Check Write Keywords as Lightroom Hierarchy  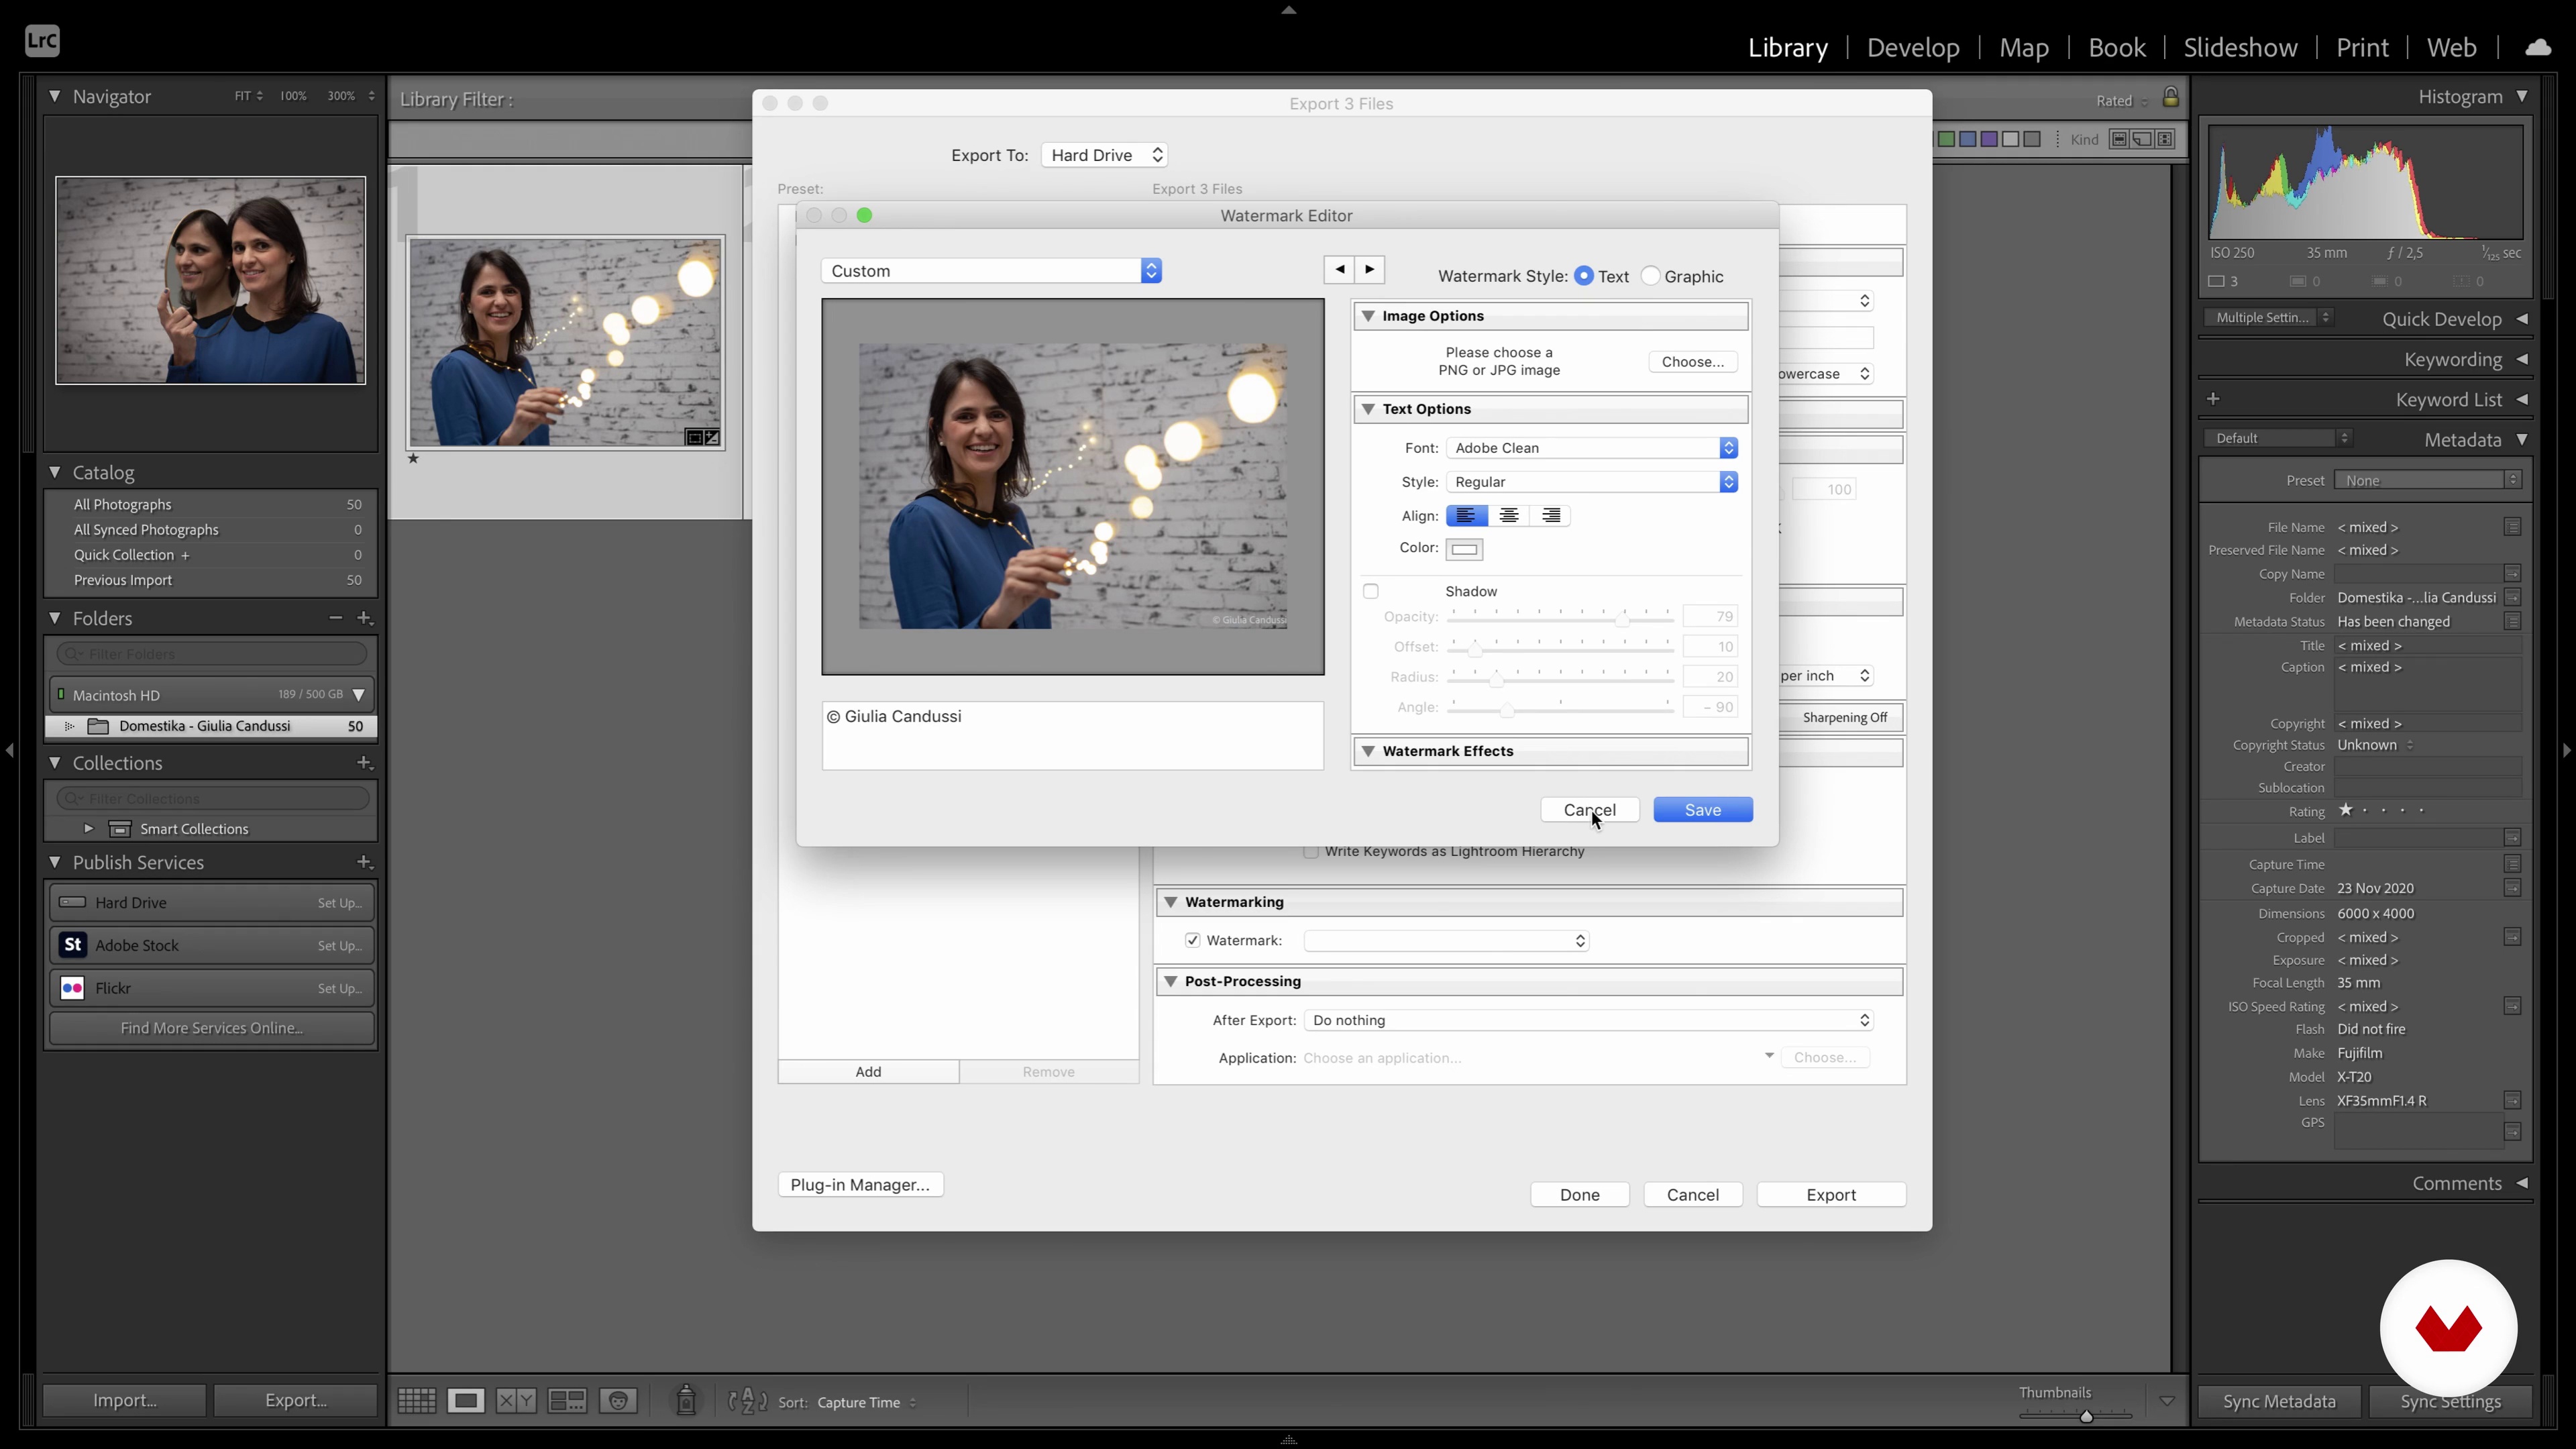pyautogui.click(x=1311, y=852)
